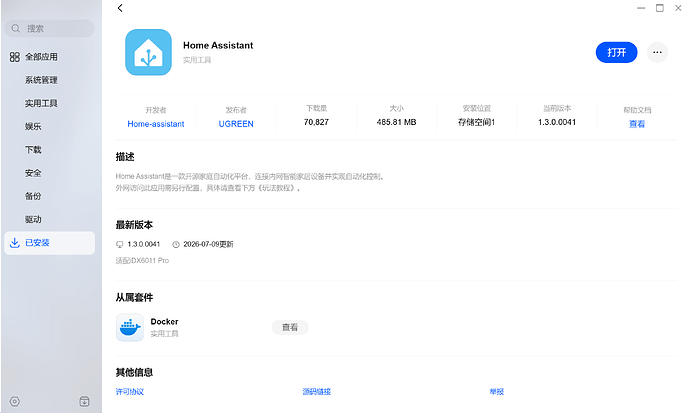Click the 从属套件 section heading
This screenshot has height=413, width=690.
point(134,297)
